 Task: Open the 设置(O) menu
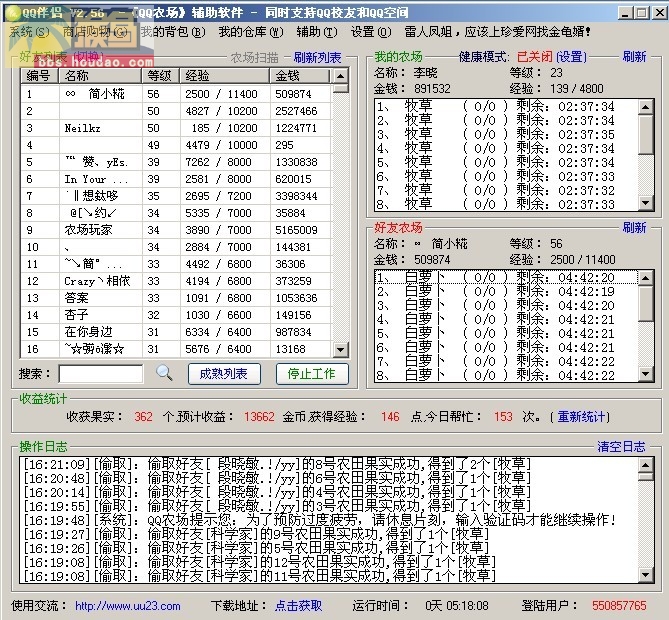pyautogui.click(x=371, y=32)
